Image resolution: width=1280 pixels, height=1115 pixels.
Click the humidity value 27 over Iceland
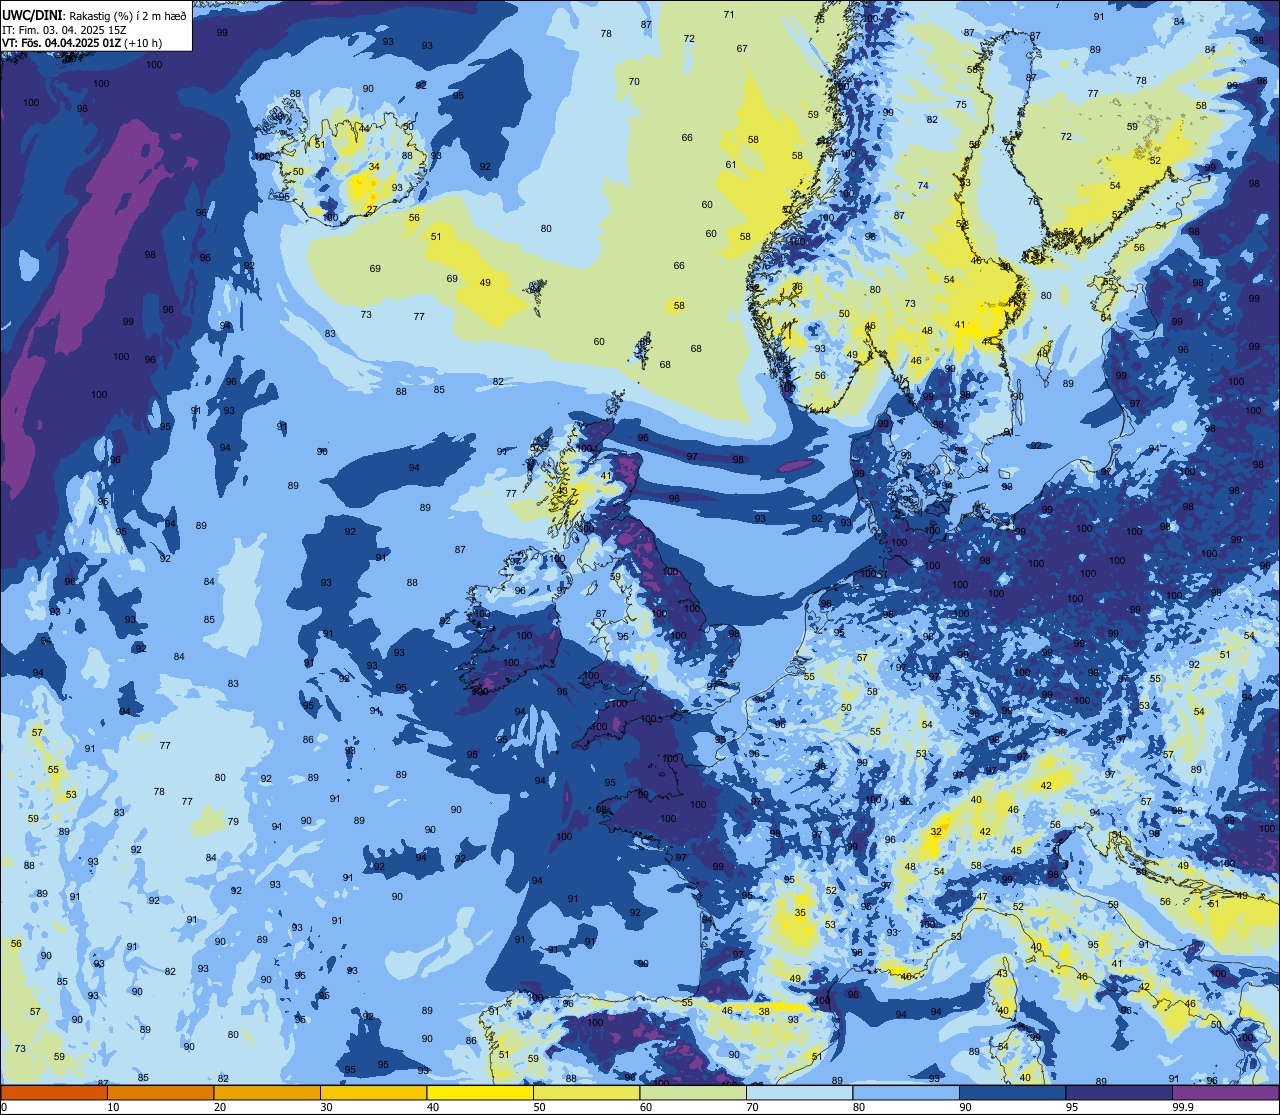pos(371,210)
